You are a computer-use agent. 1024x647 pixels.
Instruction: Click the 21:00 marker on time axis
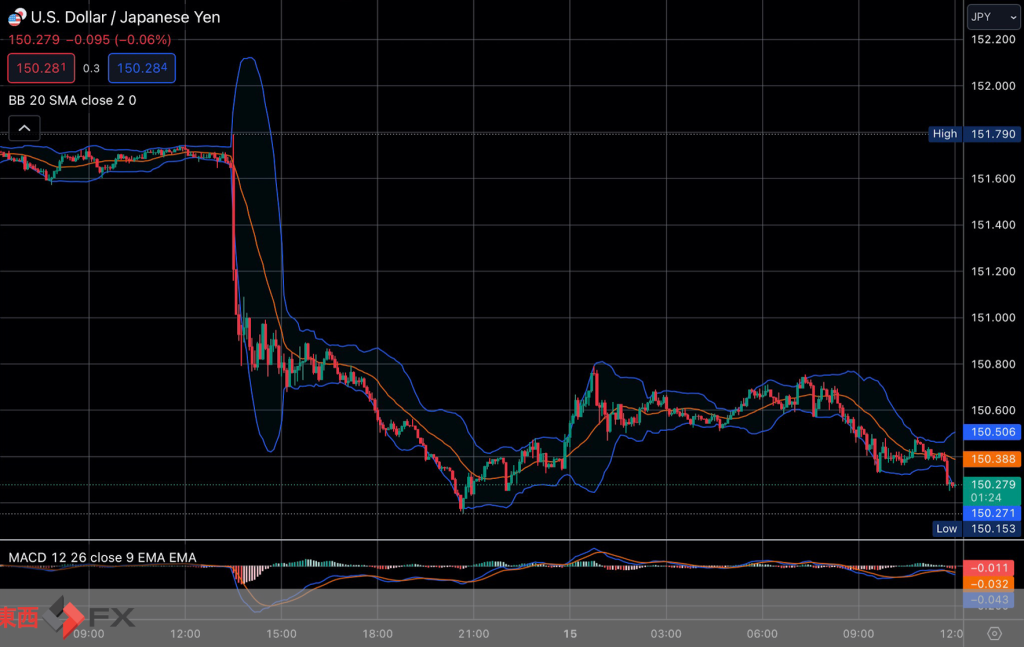[x=473, y=634]
